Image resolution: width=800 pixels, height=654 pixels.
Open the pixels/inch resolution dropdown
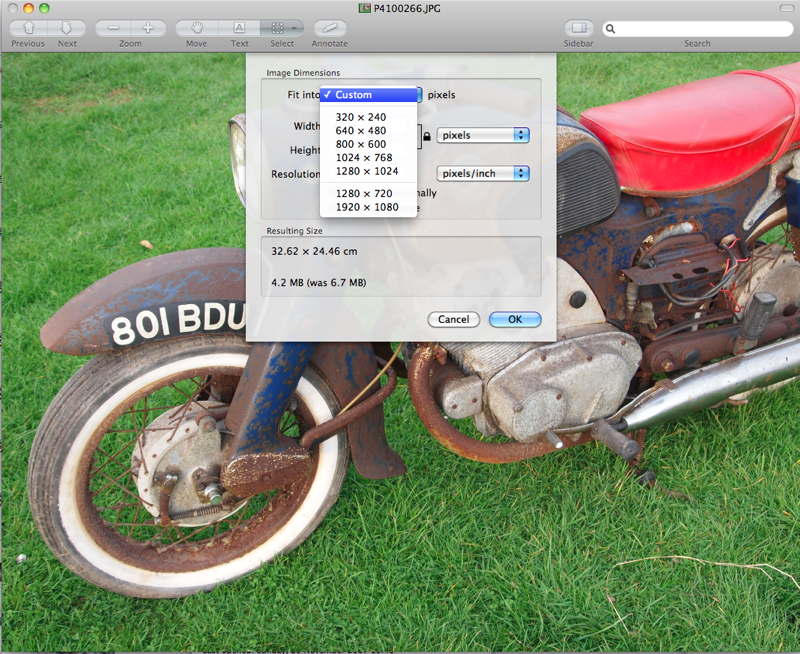pos(483,173)
